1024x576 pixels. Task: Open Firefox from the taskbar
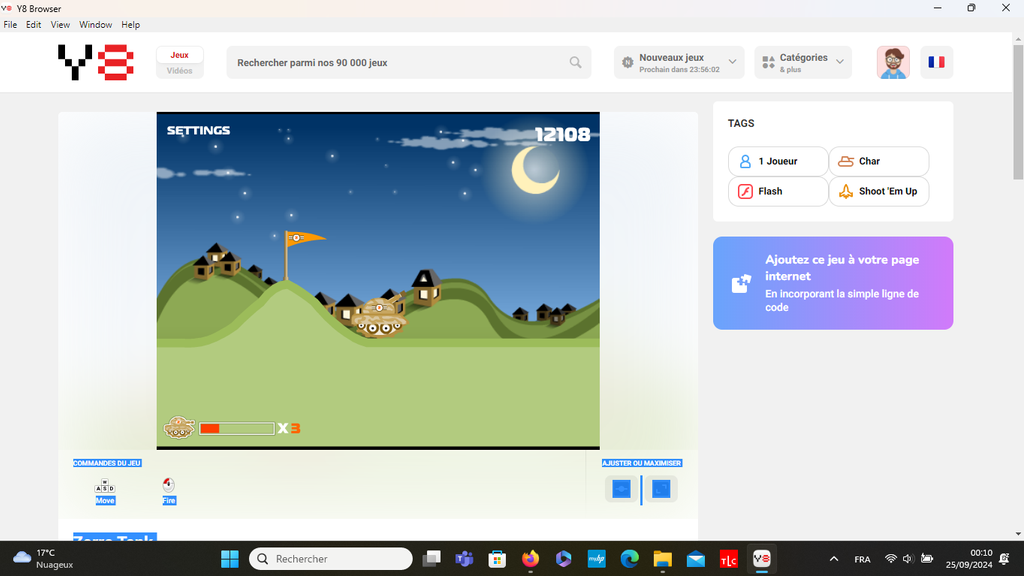tap(530, 559)
